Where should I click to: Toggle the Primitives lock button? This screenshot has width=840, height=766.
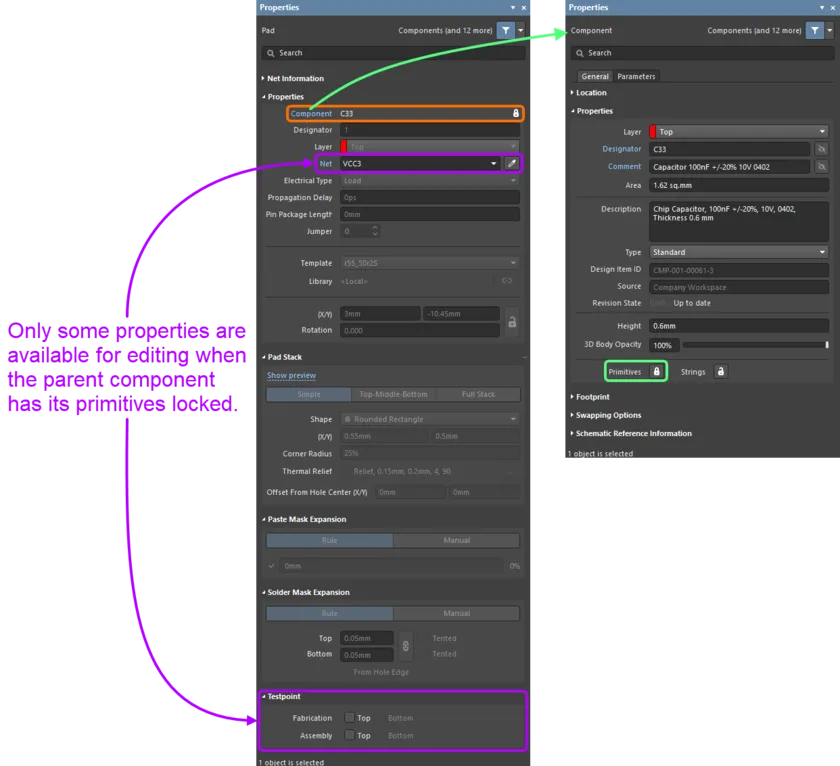coord(656,371)
